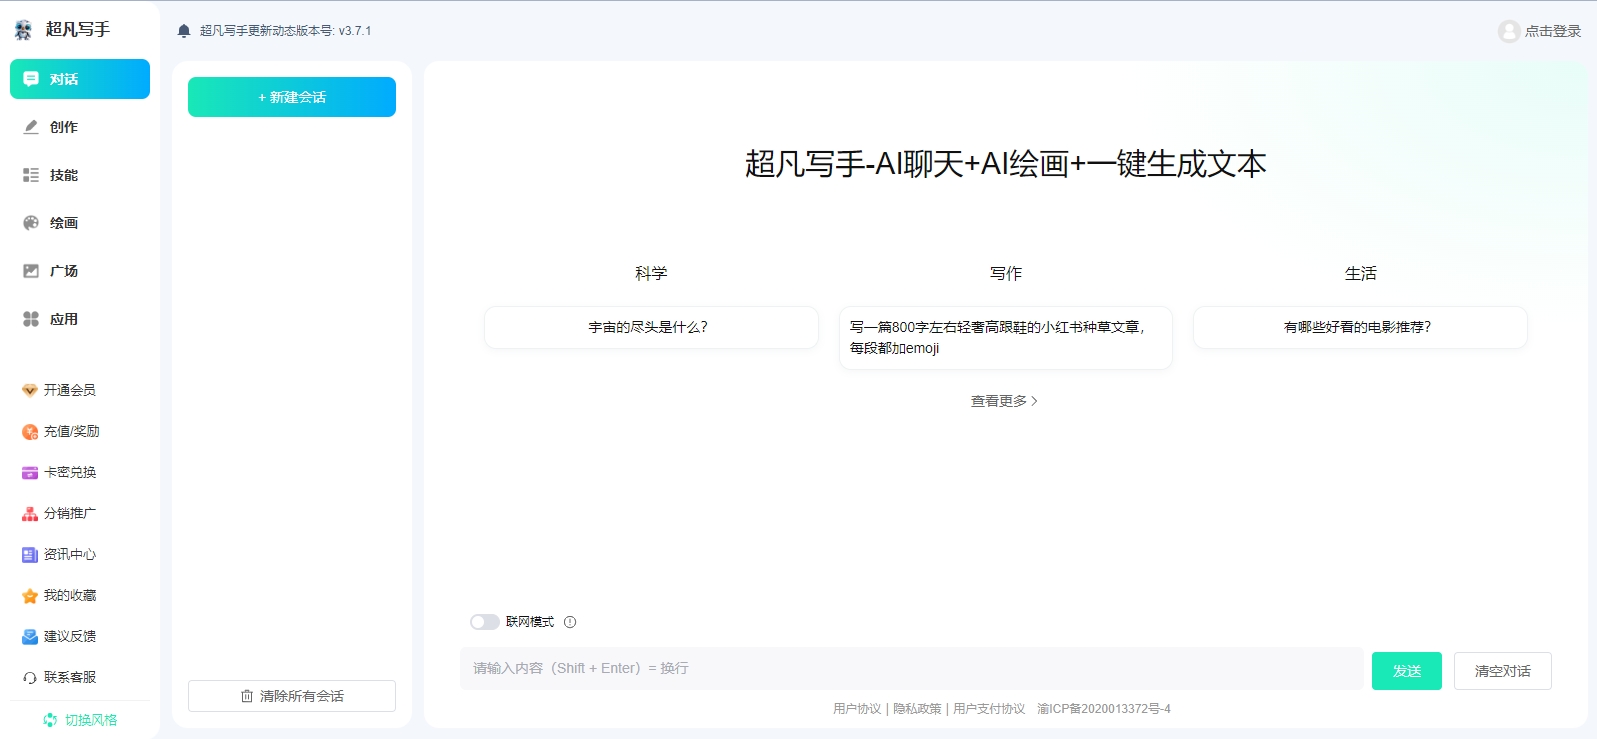Click the 技能 list icon
The height and width of the screenshot is (739, 1597).
[31, 175]
